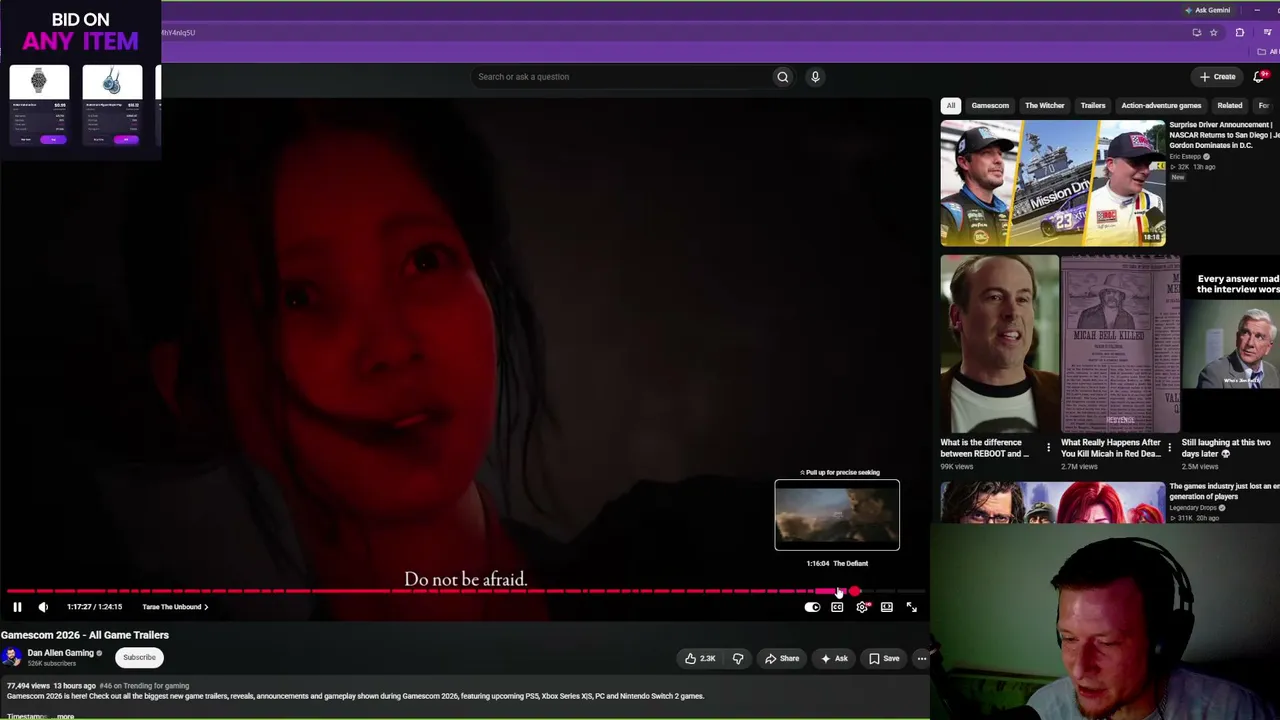Viewport: 1280px width, 720px height.
Task: Open YouTube notifications bell
Action: 1259,77
